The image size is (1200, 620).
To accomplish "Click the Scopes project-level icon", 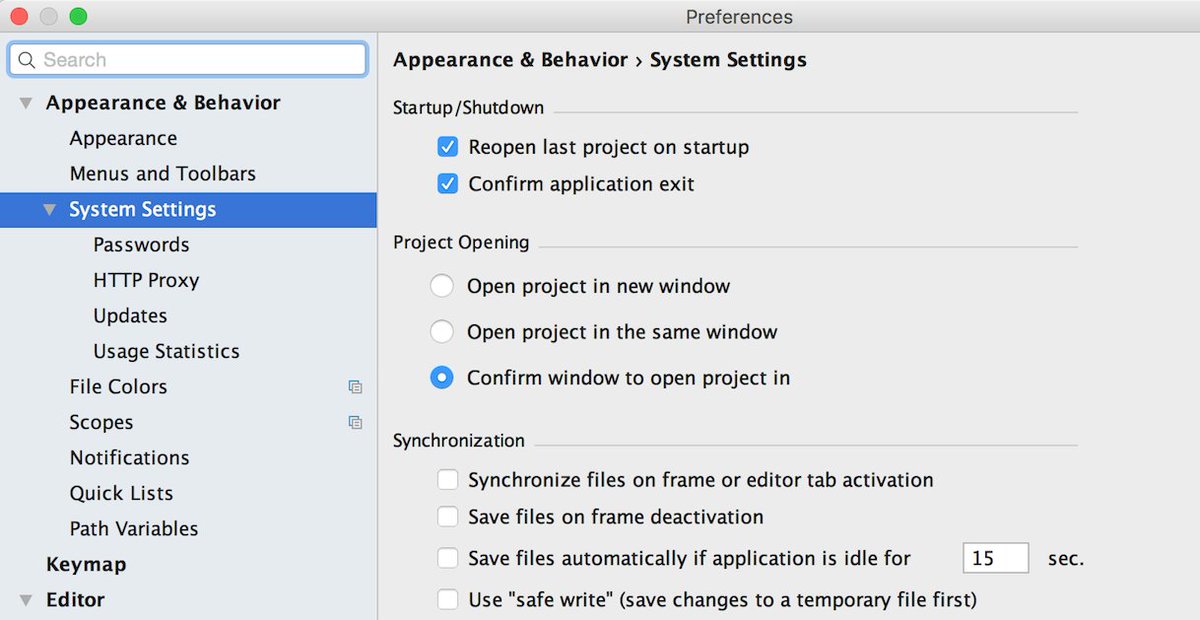I will (355, 423).
